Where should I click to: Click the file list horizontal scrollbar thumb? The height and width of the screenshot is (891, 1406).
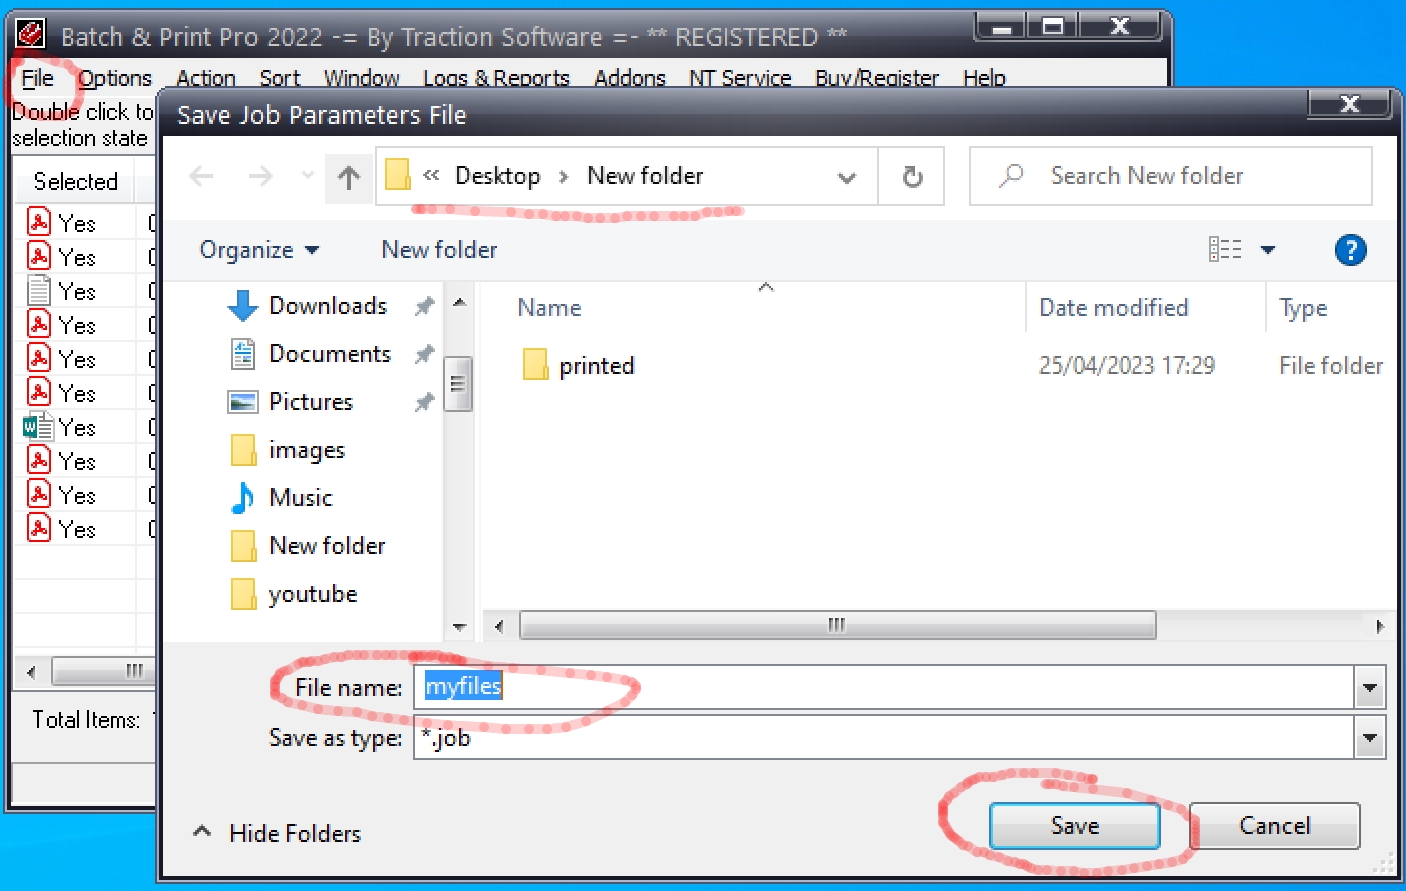[838, 625]
